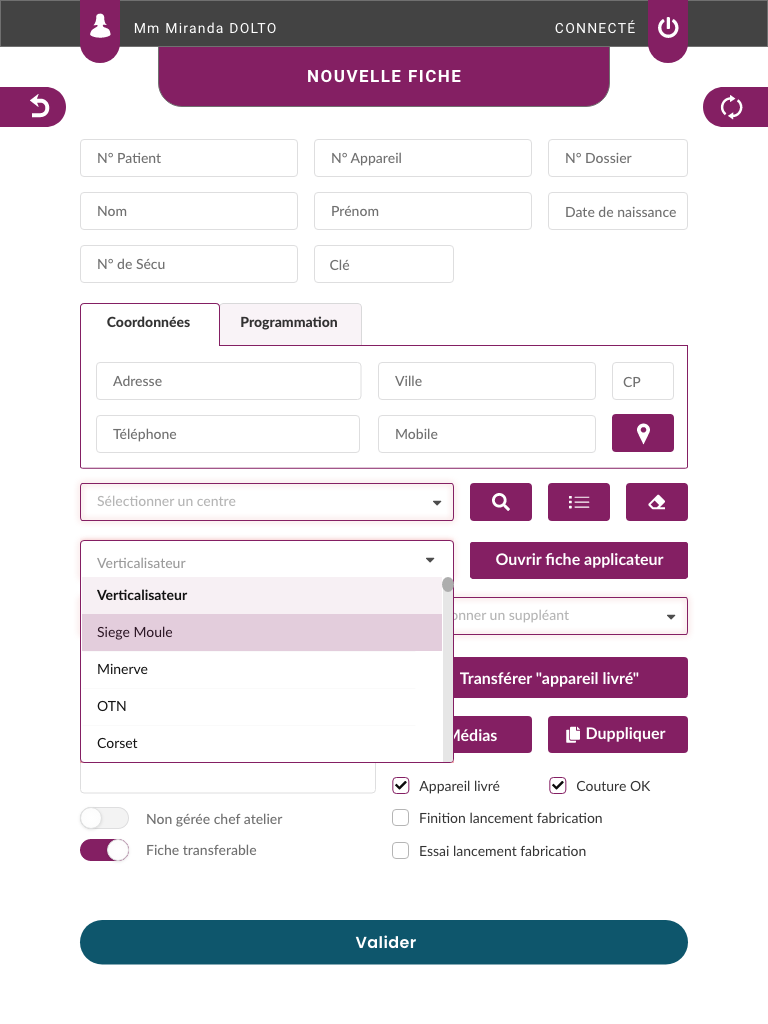This screenshot has width=768, height=1024.
Task: Click the dropdown list scrollbar handle
Action: pos(447,584)
